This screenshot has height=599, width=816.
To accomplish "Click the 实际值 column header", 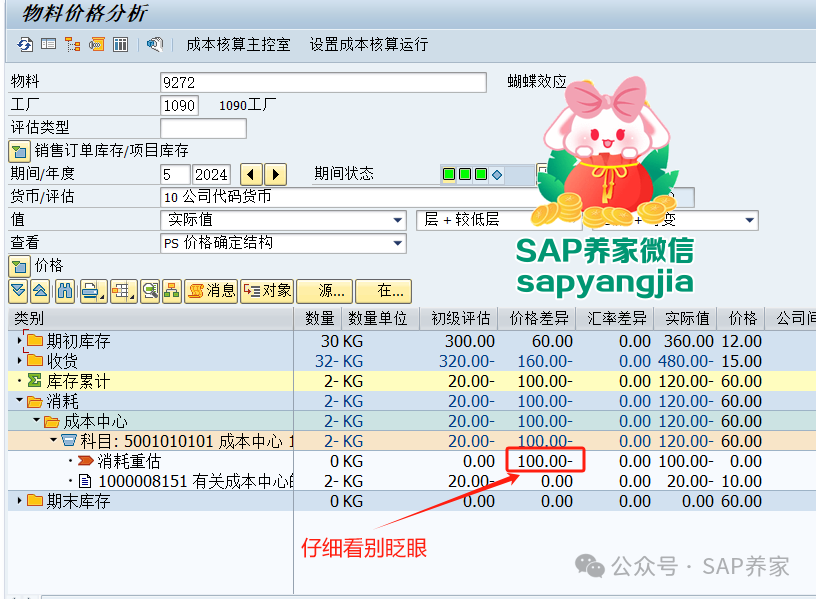I will 686,318.
